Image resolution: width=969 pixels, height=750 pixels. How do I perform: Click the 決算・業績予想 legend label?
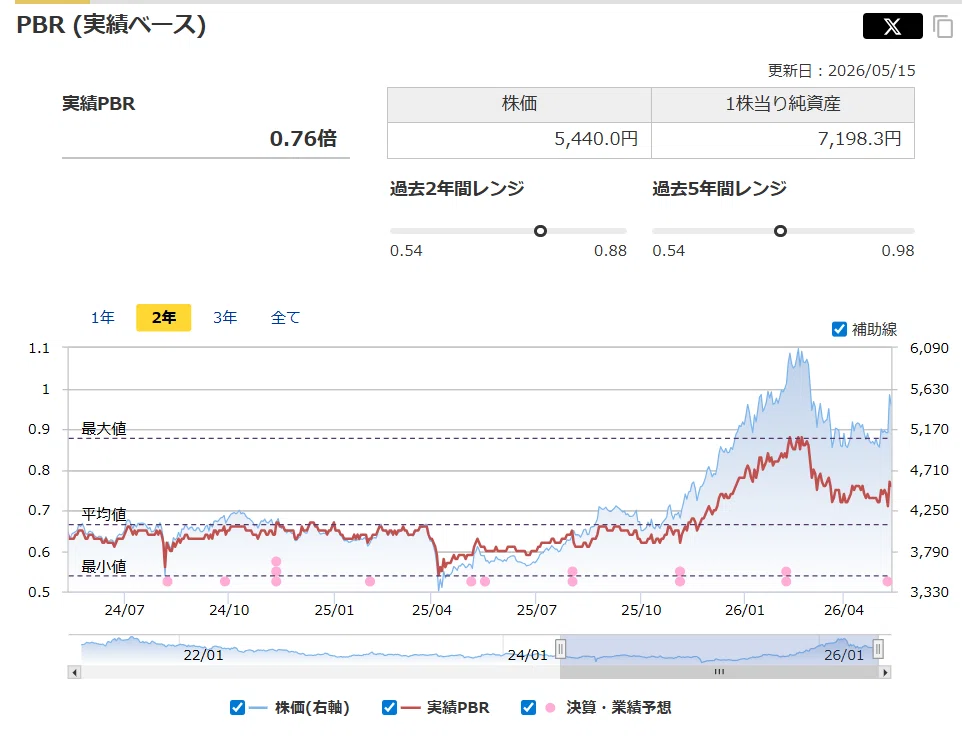coord(619,707)
